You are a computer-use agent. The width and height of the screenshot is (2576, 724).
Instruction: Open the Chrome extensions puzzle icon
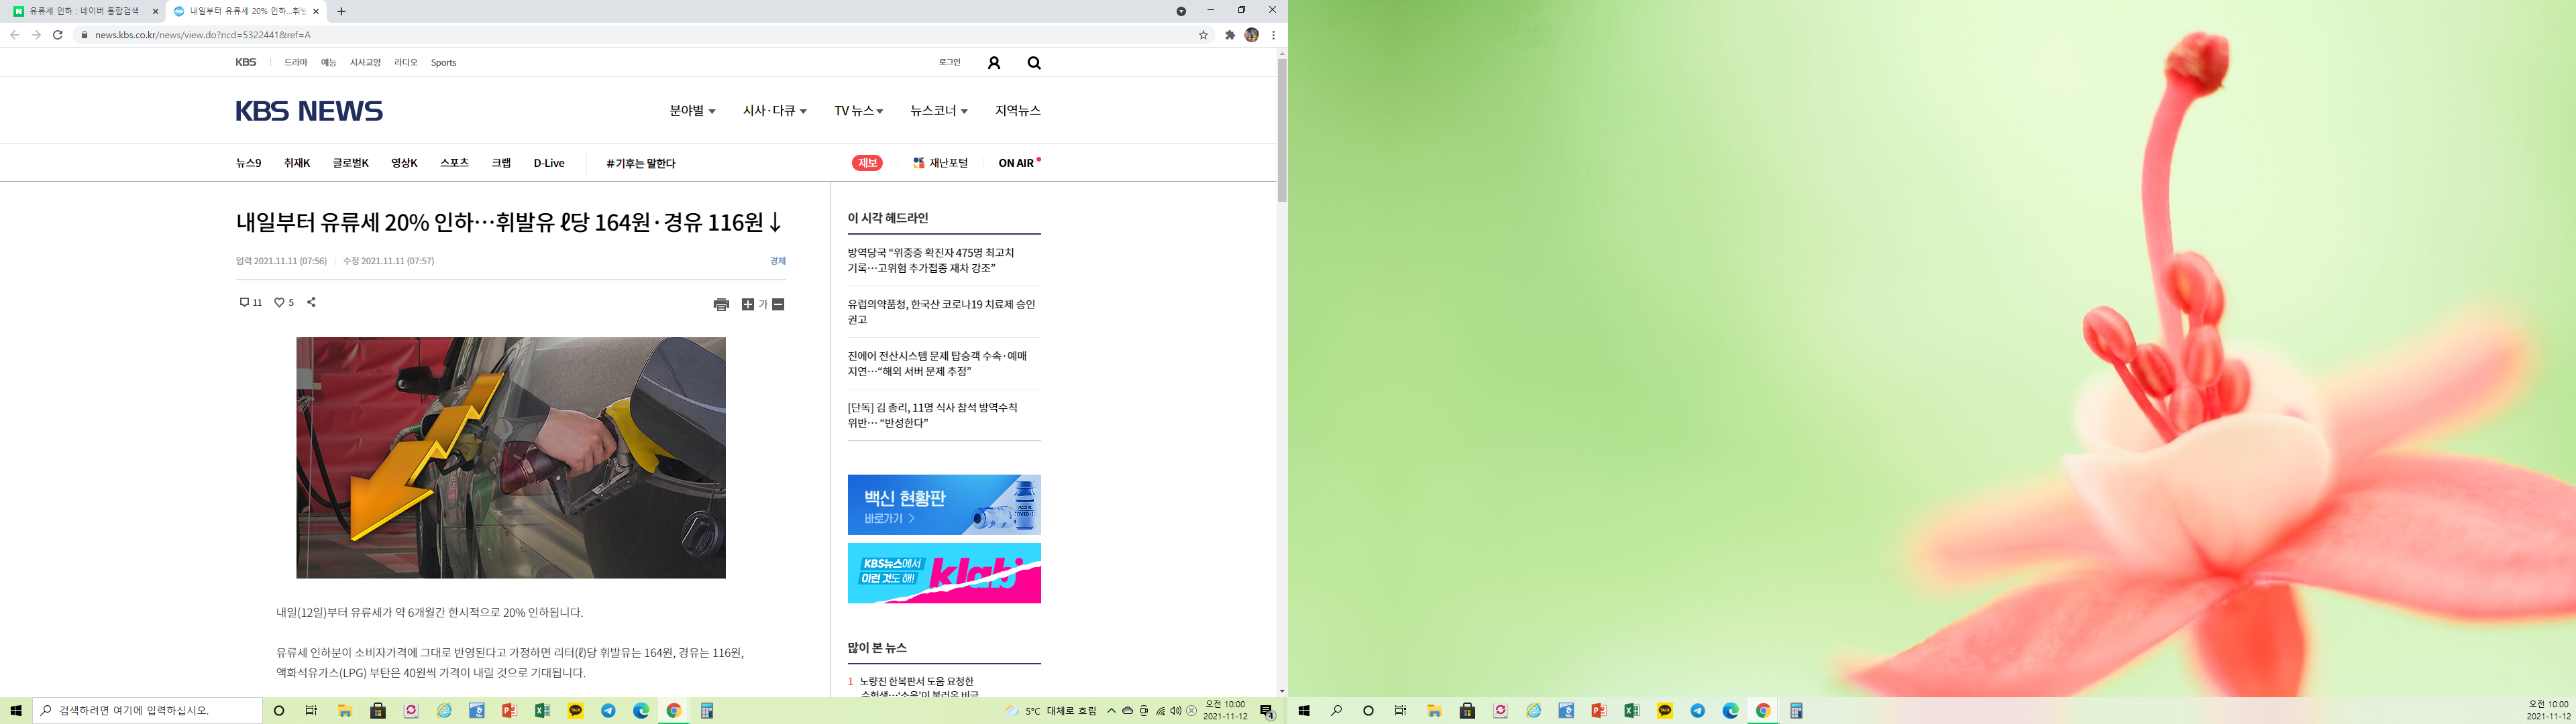(1230, 35)
